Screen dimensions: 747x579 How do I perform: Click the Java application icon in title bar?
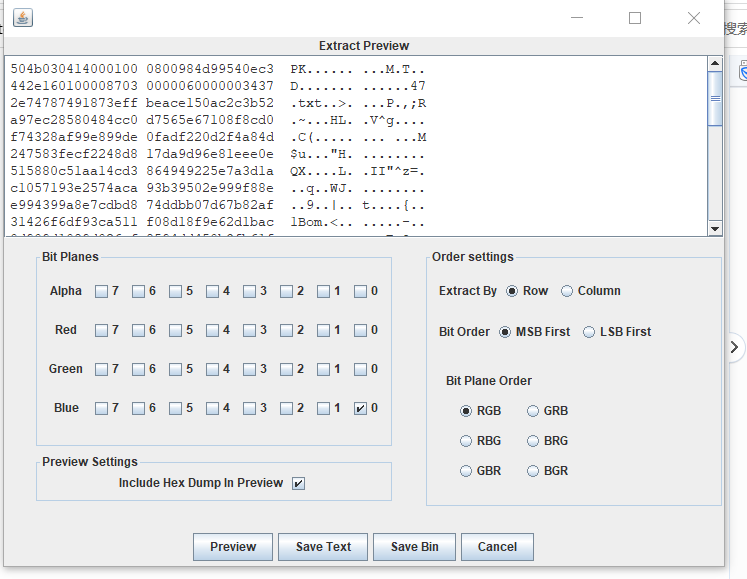coord(23,18)
